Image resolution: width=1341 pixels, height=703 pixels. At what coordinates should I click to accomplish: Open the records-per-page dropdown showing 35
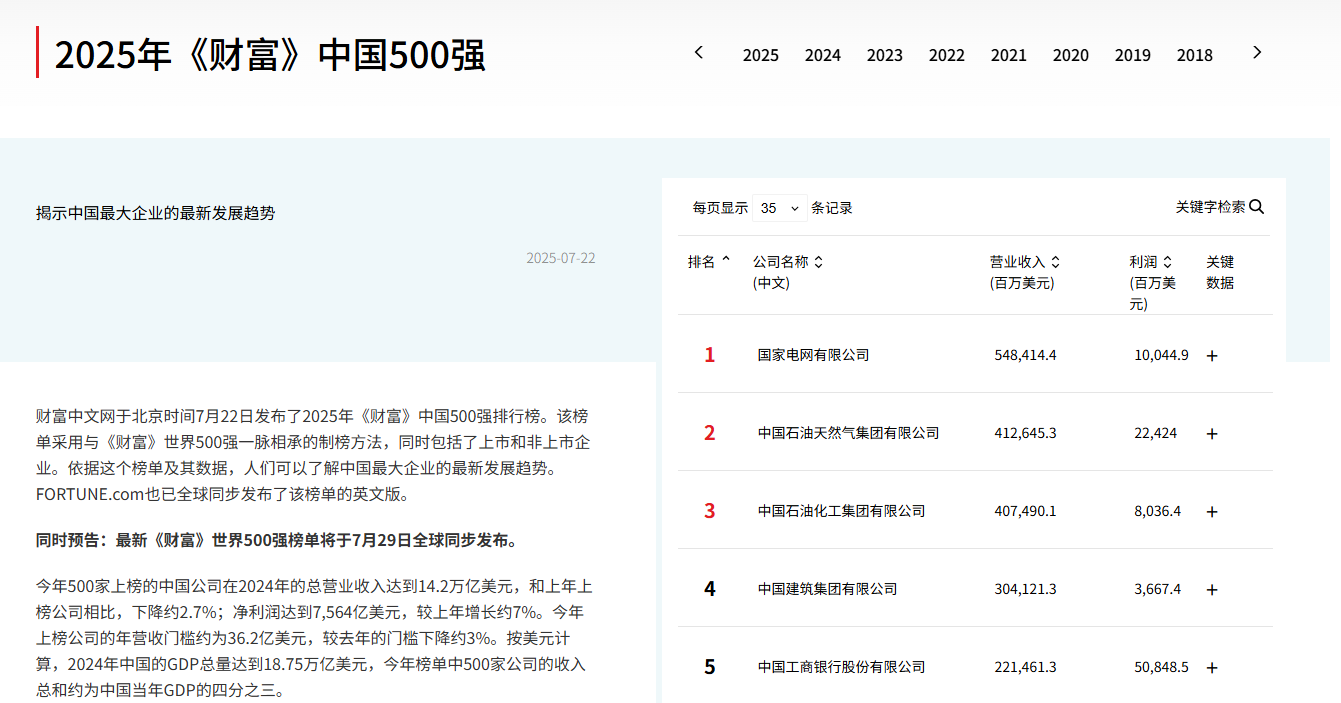click(x=780, y=208)
